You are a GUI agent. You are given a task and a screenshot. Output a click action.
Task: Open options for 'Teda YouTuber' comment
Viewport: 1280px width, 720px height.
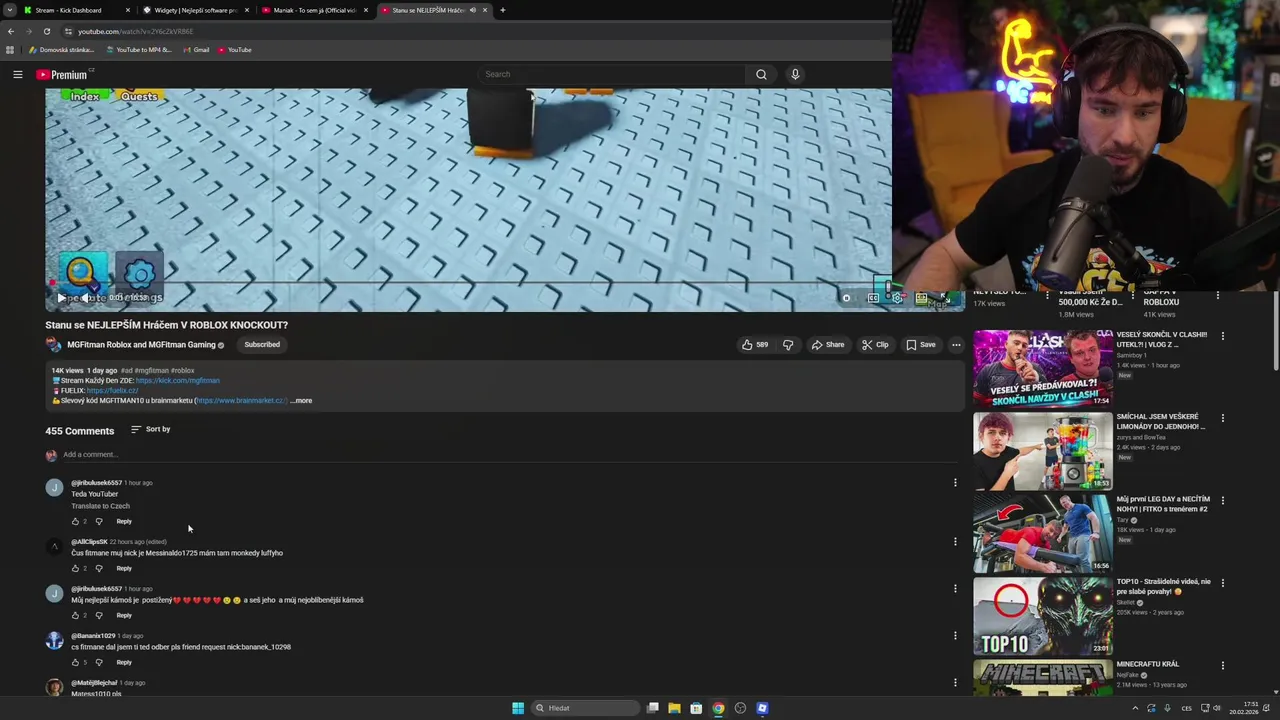pos(955,483)
